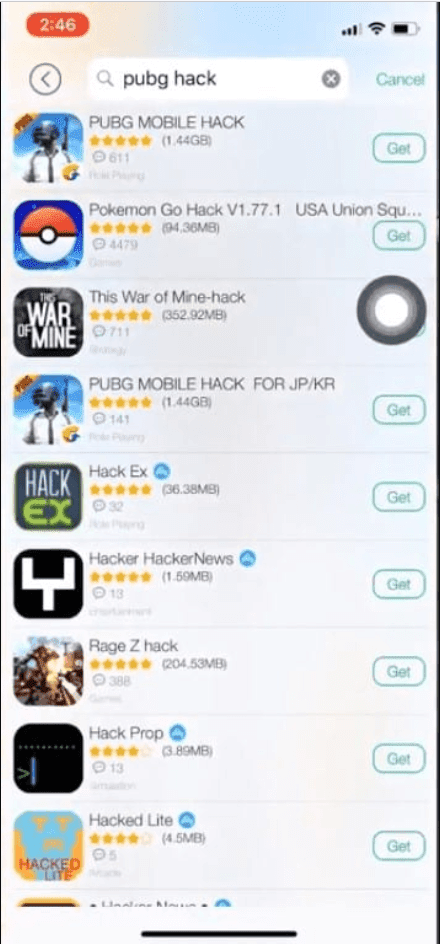Open PUBG MOBILE HACK FOR JP/KR icon
Viewport: 440px width, 944px height.
pyautogui.click(x=48, y=409)
